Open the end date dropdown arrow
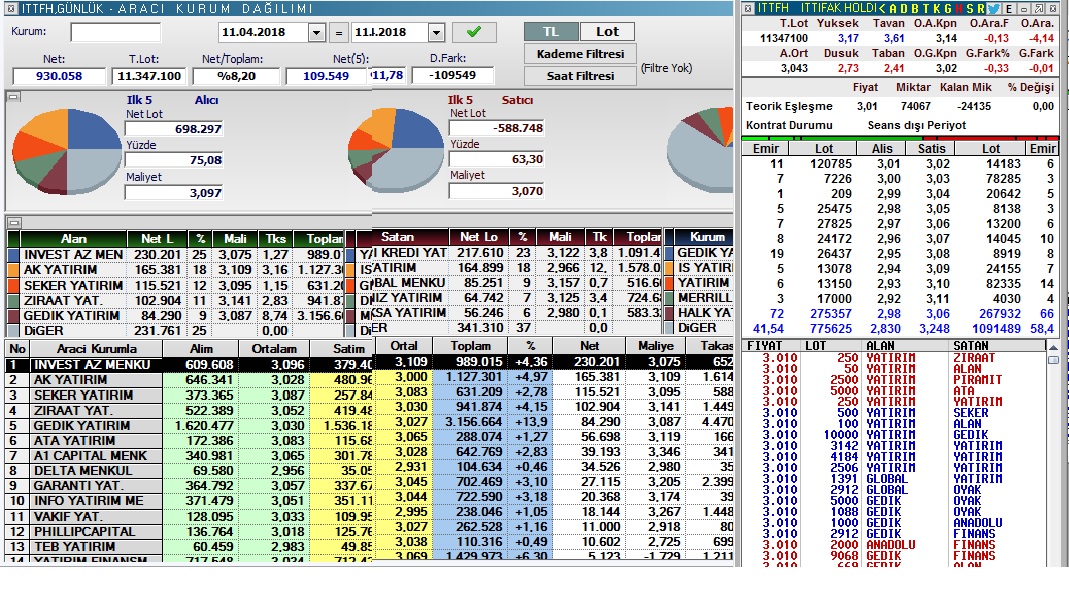This screenshot has width=1069, height=614. [436, 32]
